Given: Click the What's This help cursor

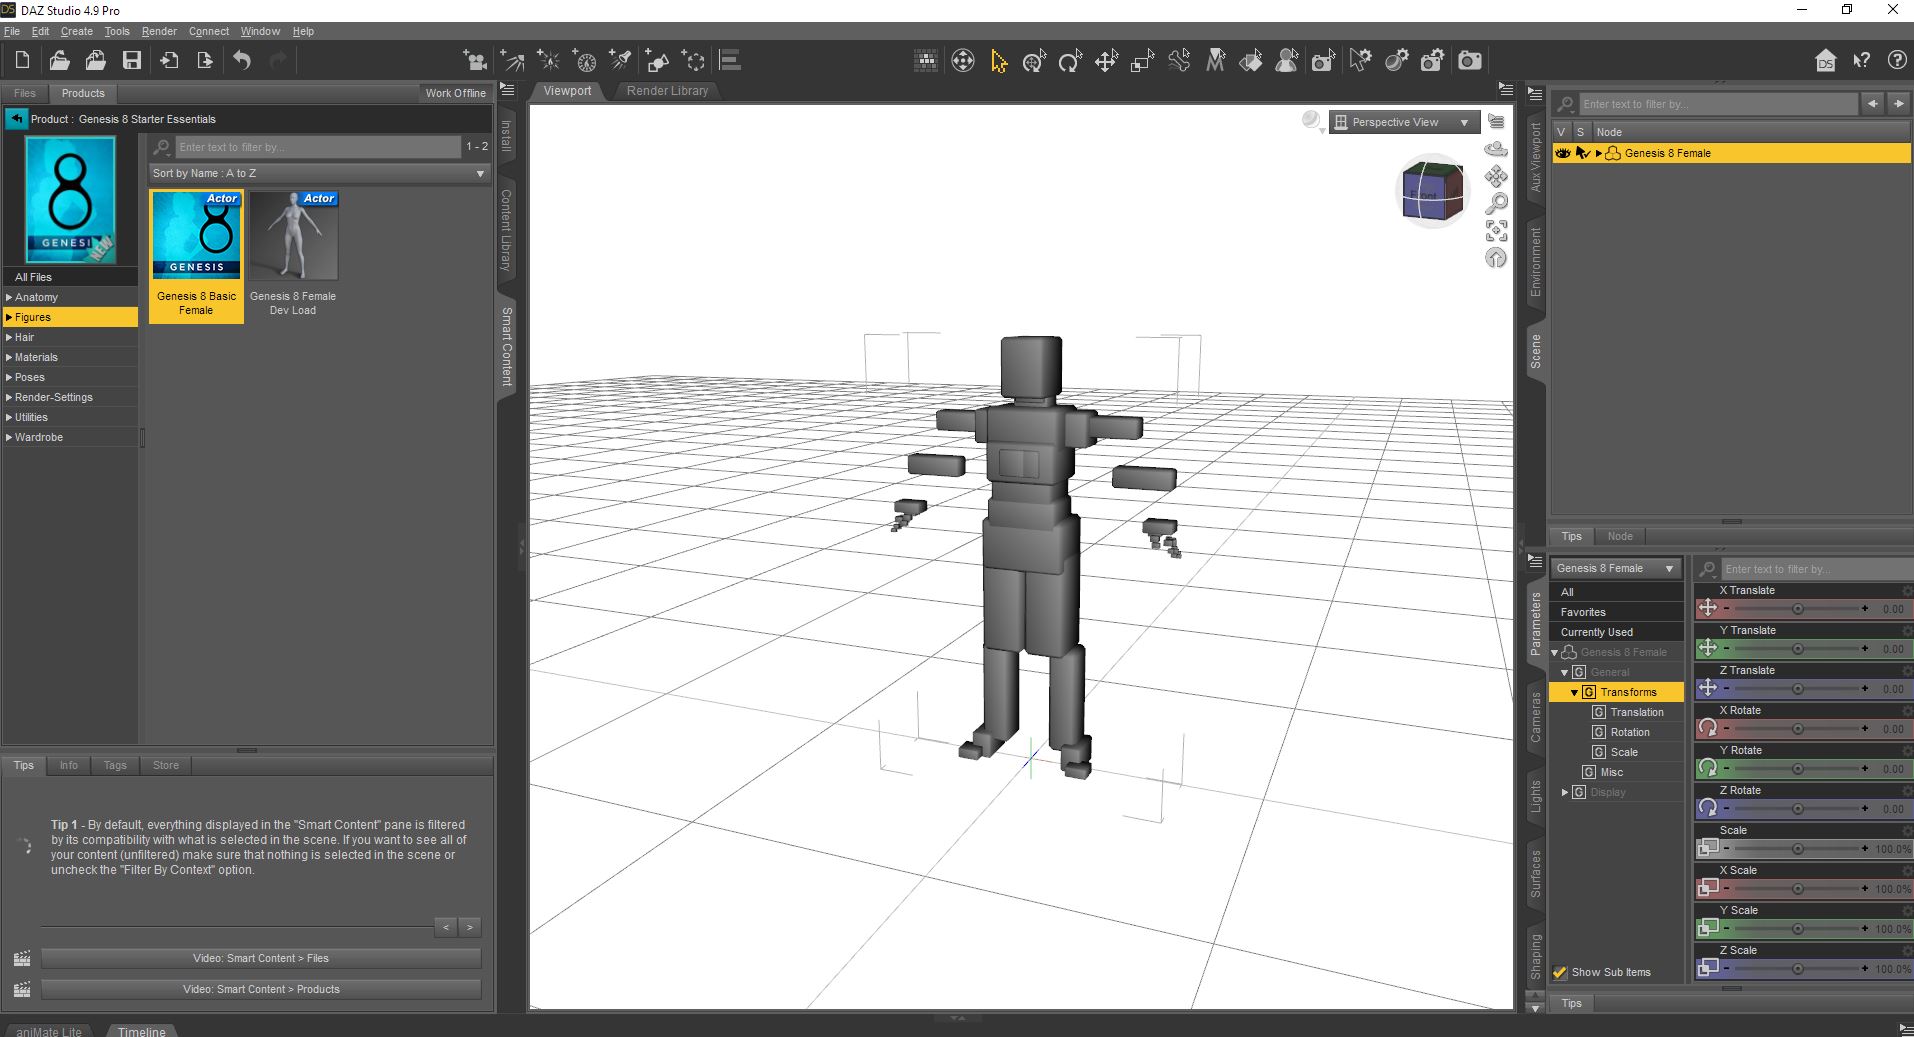Looking at the screenshot, I should 1861,61.
